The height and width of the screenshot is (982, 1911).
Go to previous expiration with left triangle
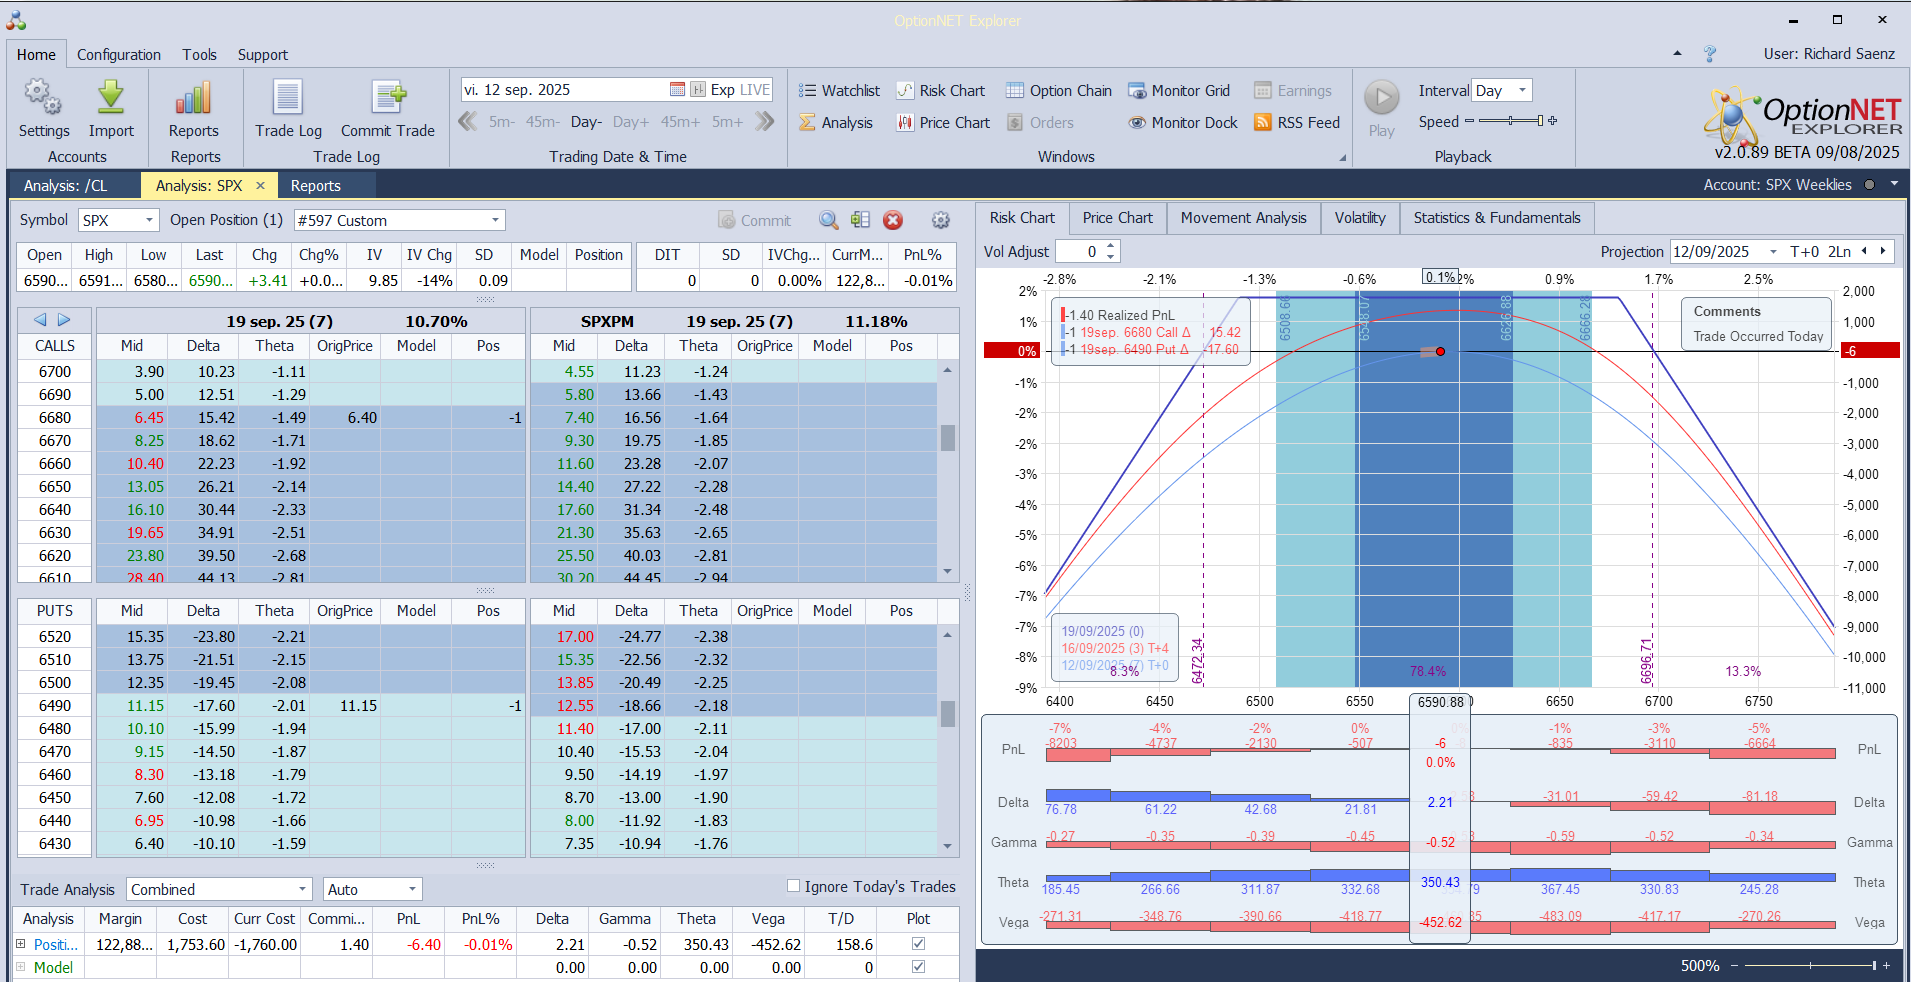(40, 320)
